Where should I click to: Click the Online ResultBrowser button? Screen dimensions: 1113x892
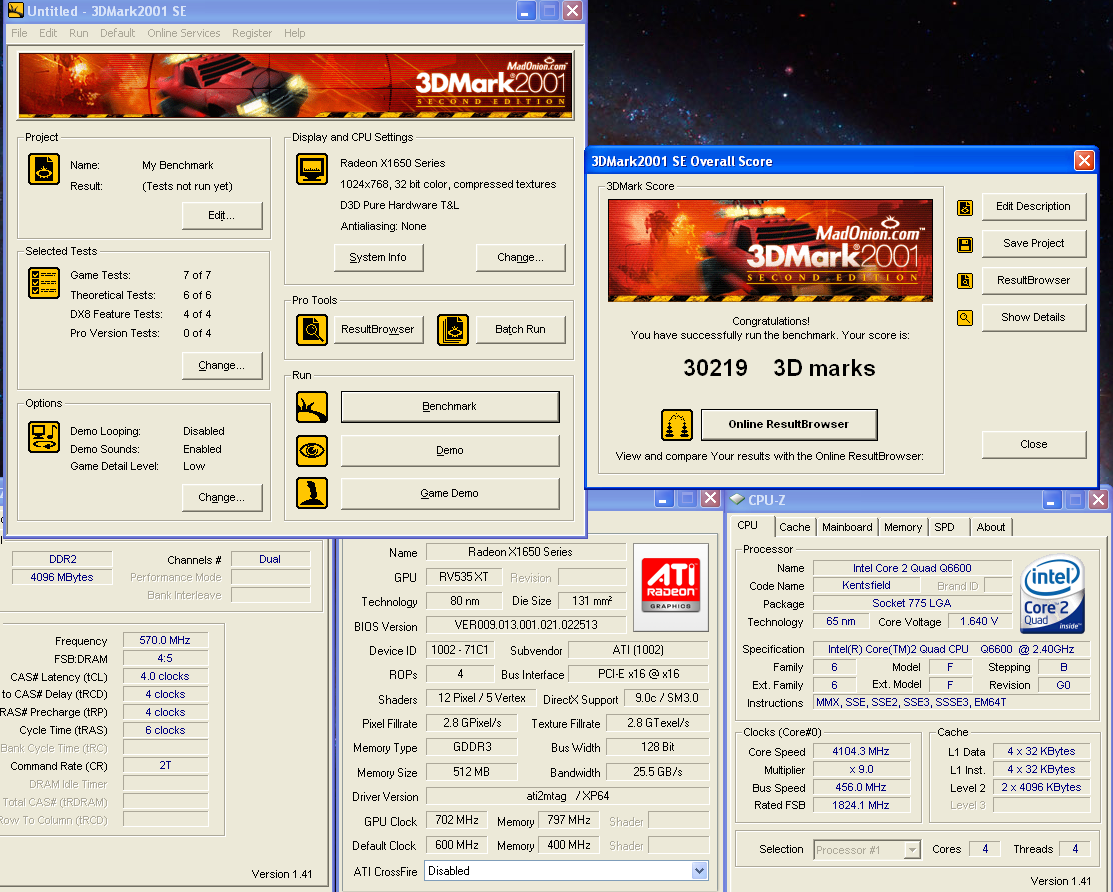(x=789, y=424)
